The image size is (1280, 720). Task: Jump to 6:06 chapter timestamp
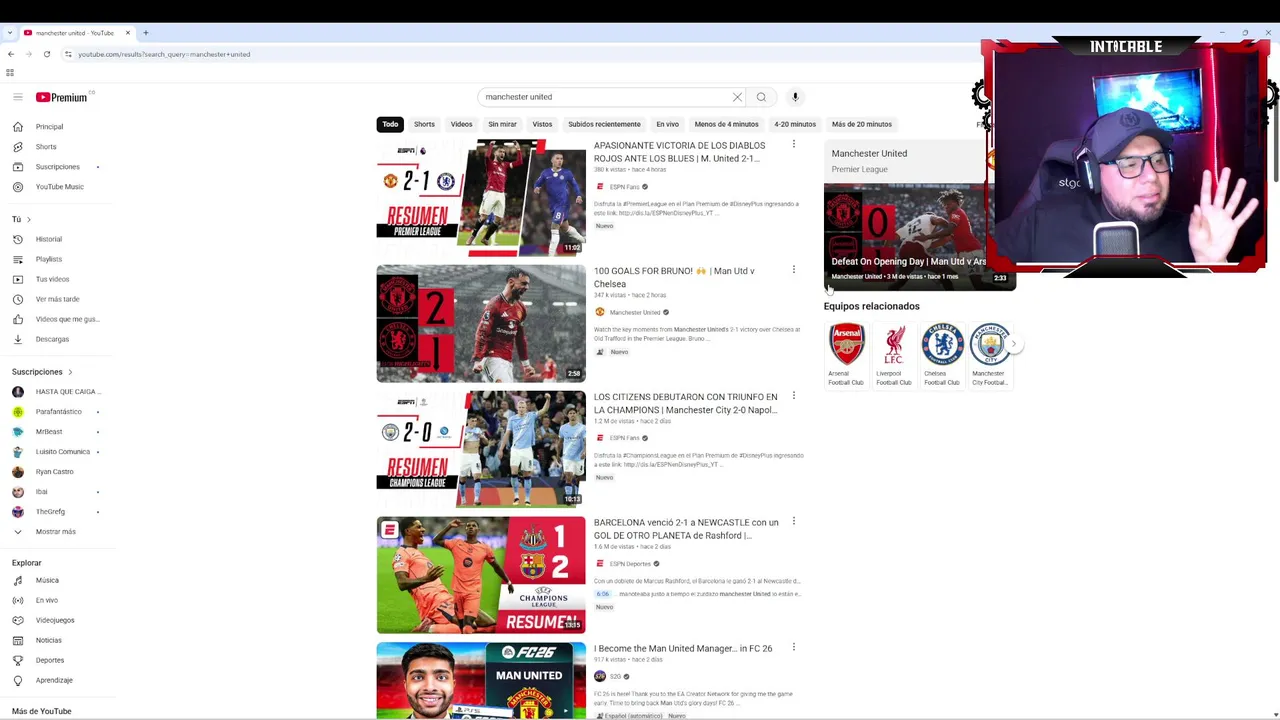coord(603,594)
